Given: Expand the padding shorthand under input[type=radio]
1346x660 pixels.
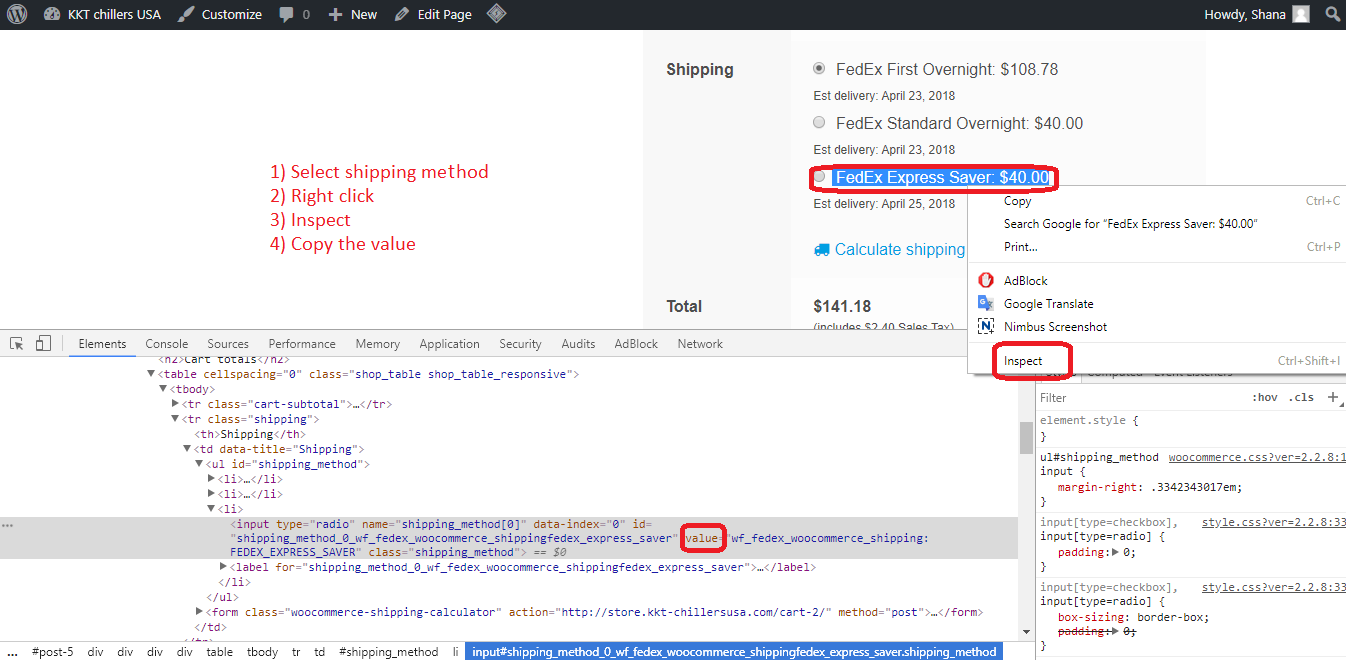Looking at the screenshot, I should (x=1114, y=552).
